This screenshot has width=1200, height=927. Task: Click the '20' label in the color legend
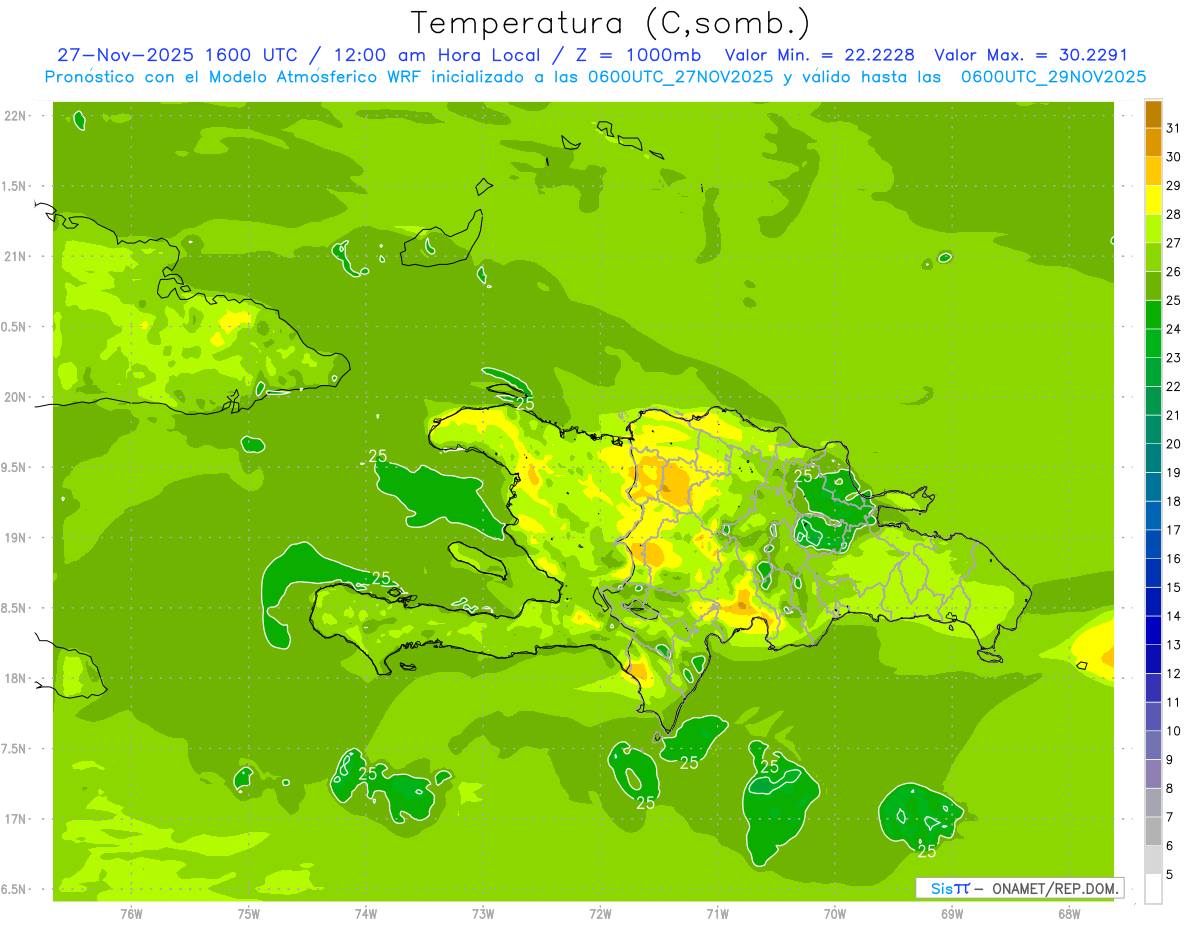[1174, 444]
